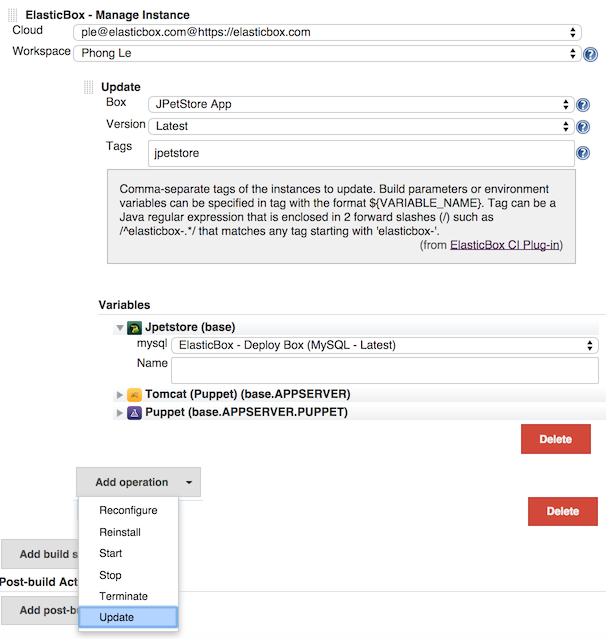
Task: Click the help icon next to Version
Action: (583, 127)
